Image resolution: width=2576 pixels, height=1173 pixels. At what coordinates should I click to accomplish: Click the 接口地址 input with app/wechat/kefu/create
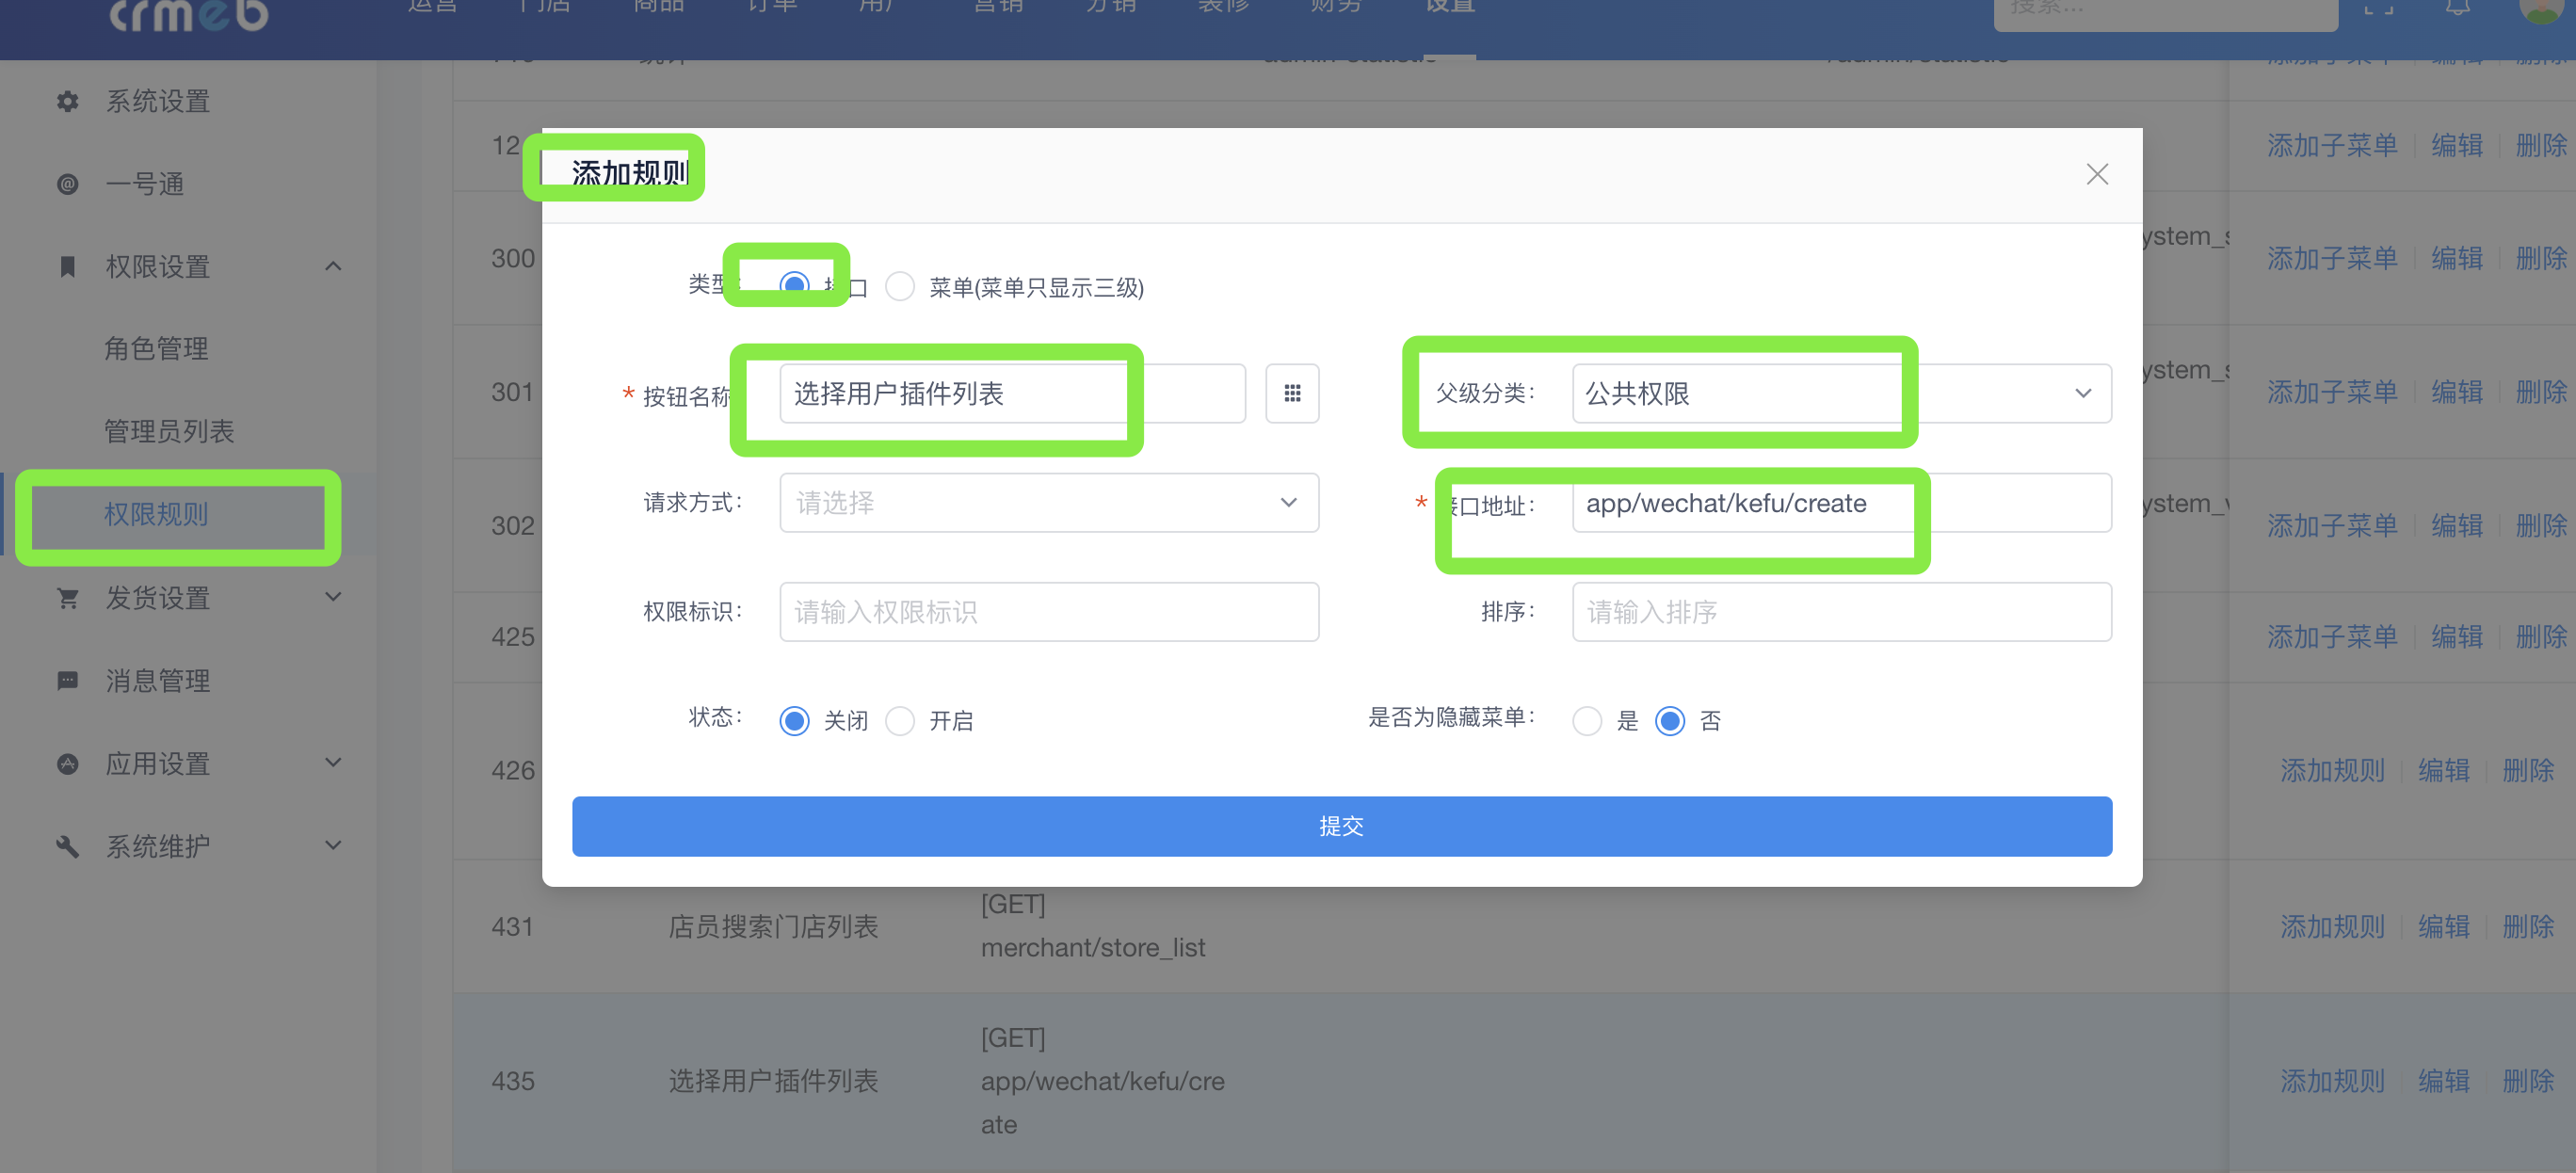click(x=1841, y=503)
